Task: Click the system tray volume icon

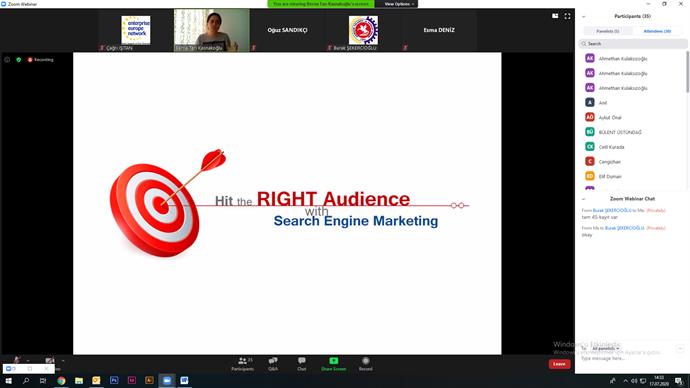Action: pos(634,381)
